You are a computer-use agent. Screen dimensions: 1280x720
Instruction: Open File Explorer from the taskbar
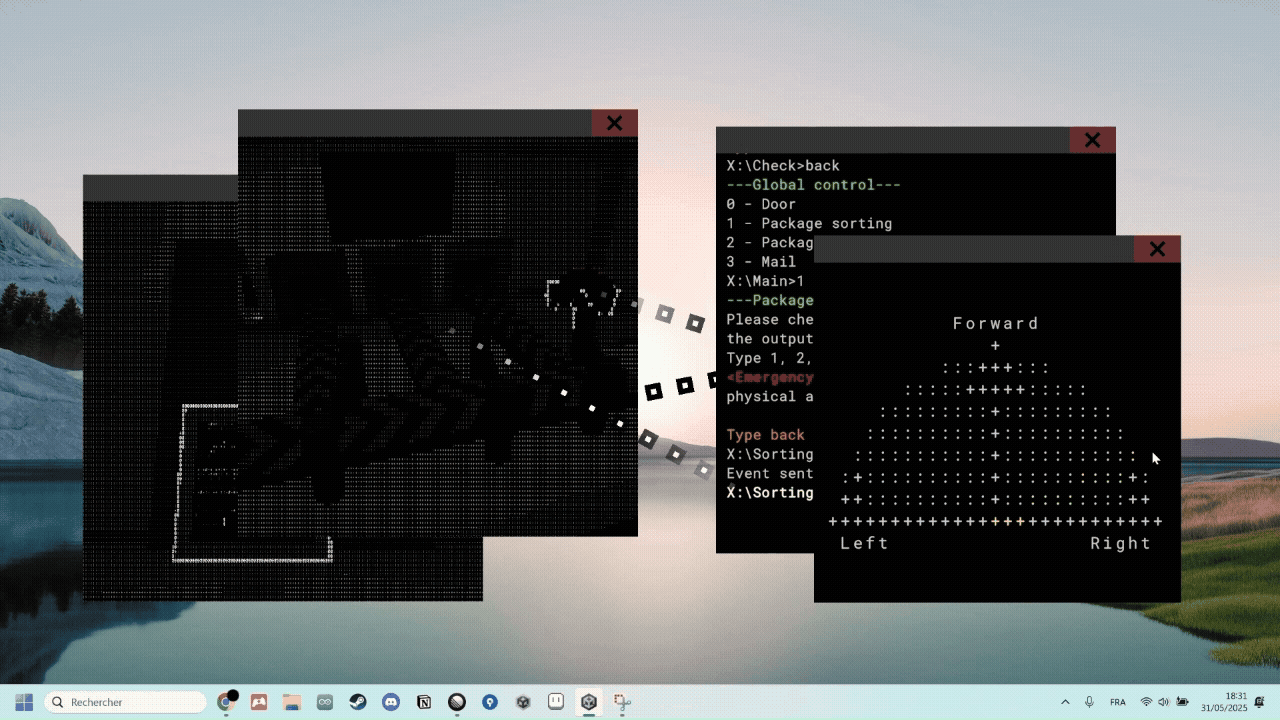291,702
